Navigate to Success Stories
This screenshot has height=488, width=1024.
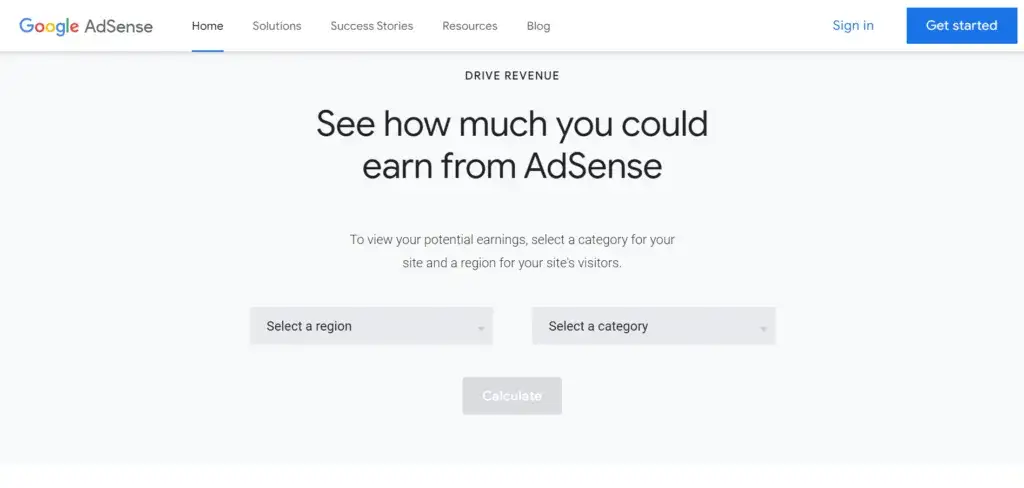(x=372, y=26)
